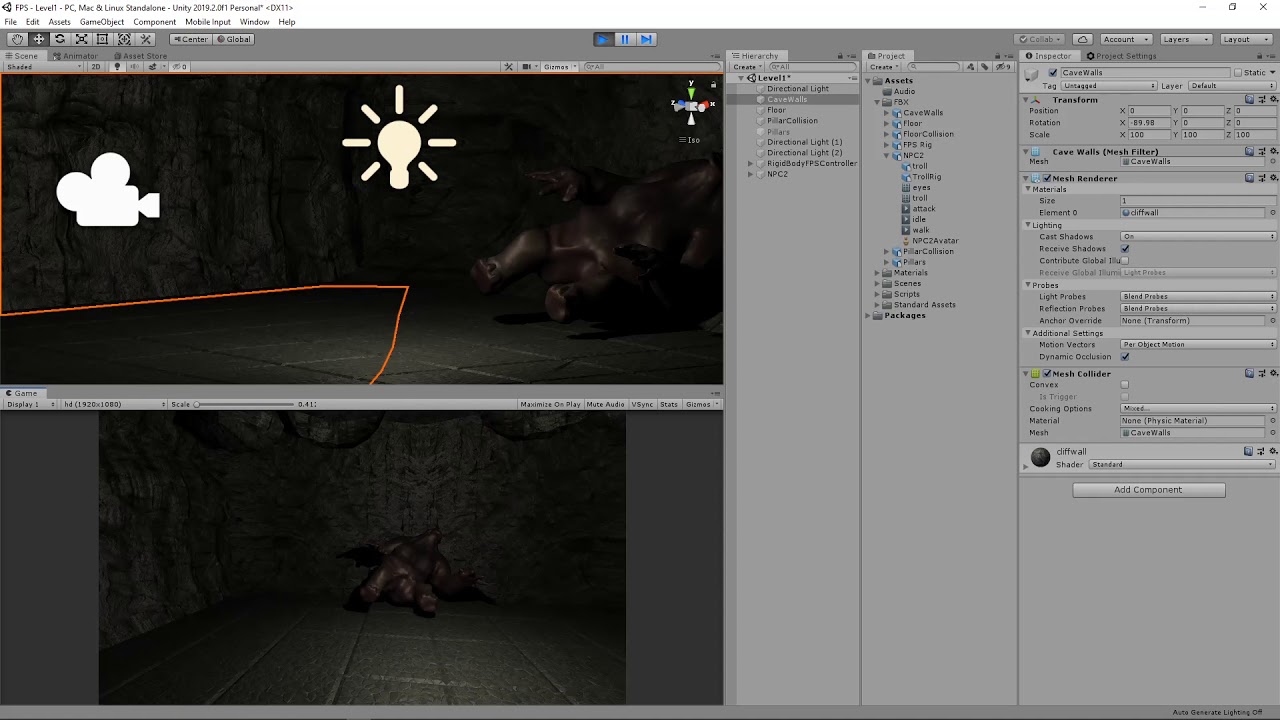Viewport: 1280px width, 720px height.
Task: Switch to the Animator tab
Action: pyautogui.click(x=76, y=56)
